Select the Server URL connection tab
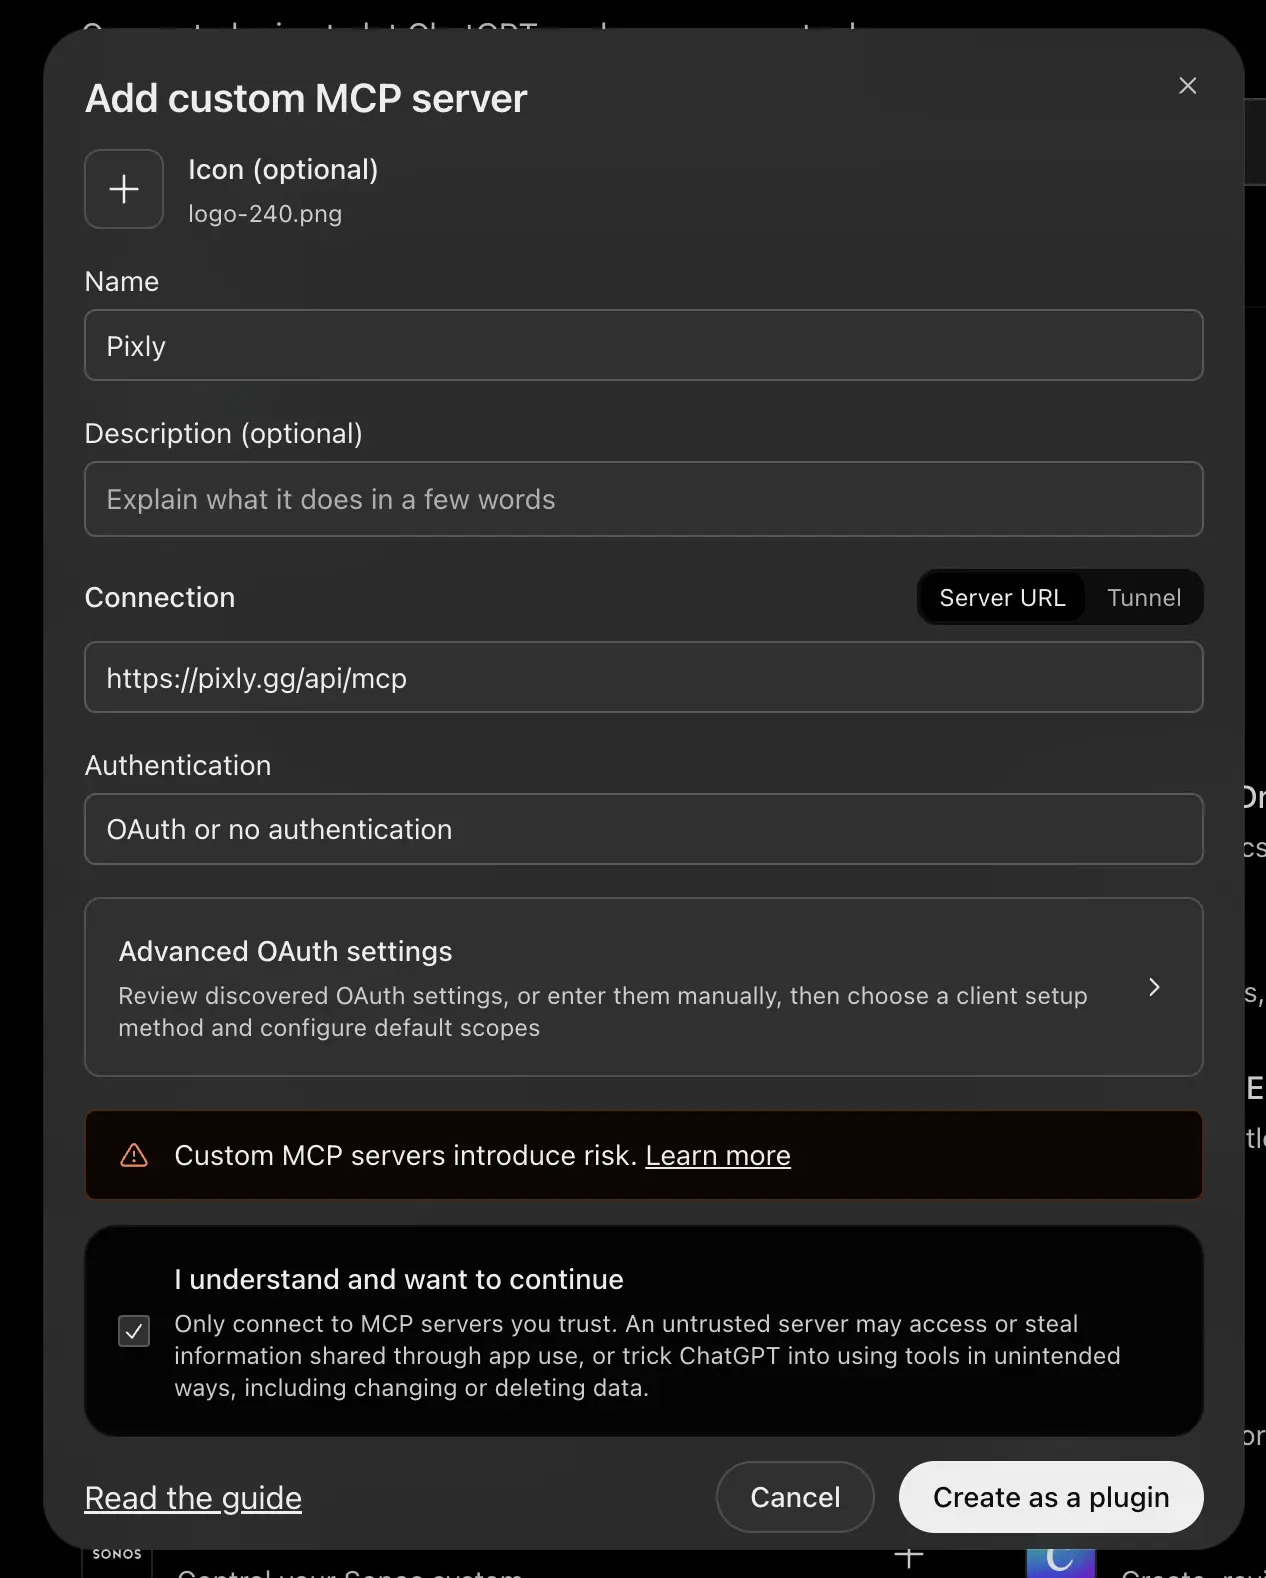Screen dimensions: 1266x1578 pos(1002,597)
